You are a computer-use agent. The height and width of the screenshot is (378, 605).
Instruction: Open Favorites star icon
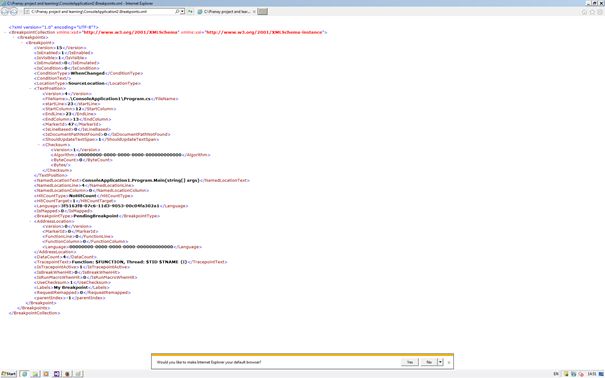click(x=592, y=12)
